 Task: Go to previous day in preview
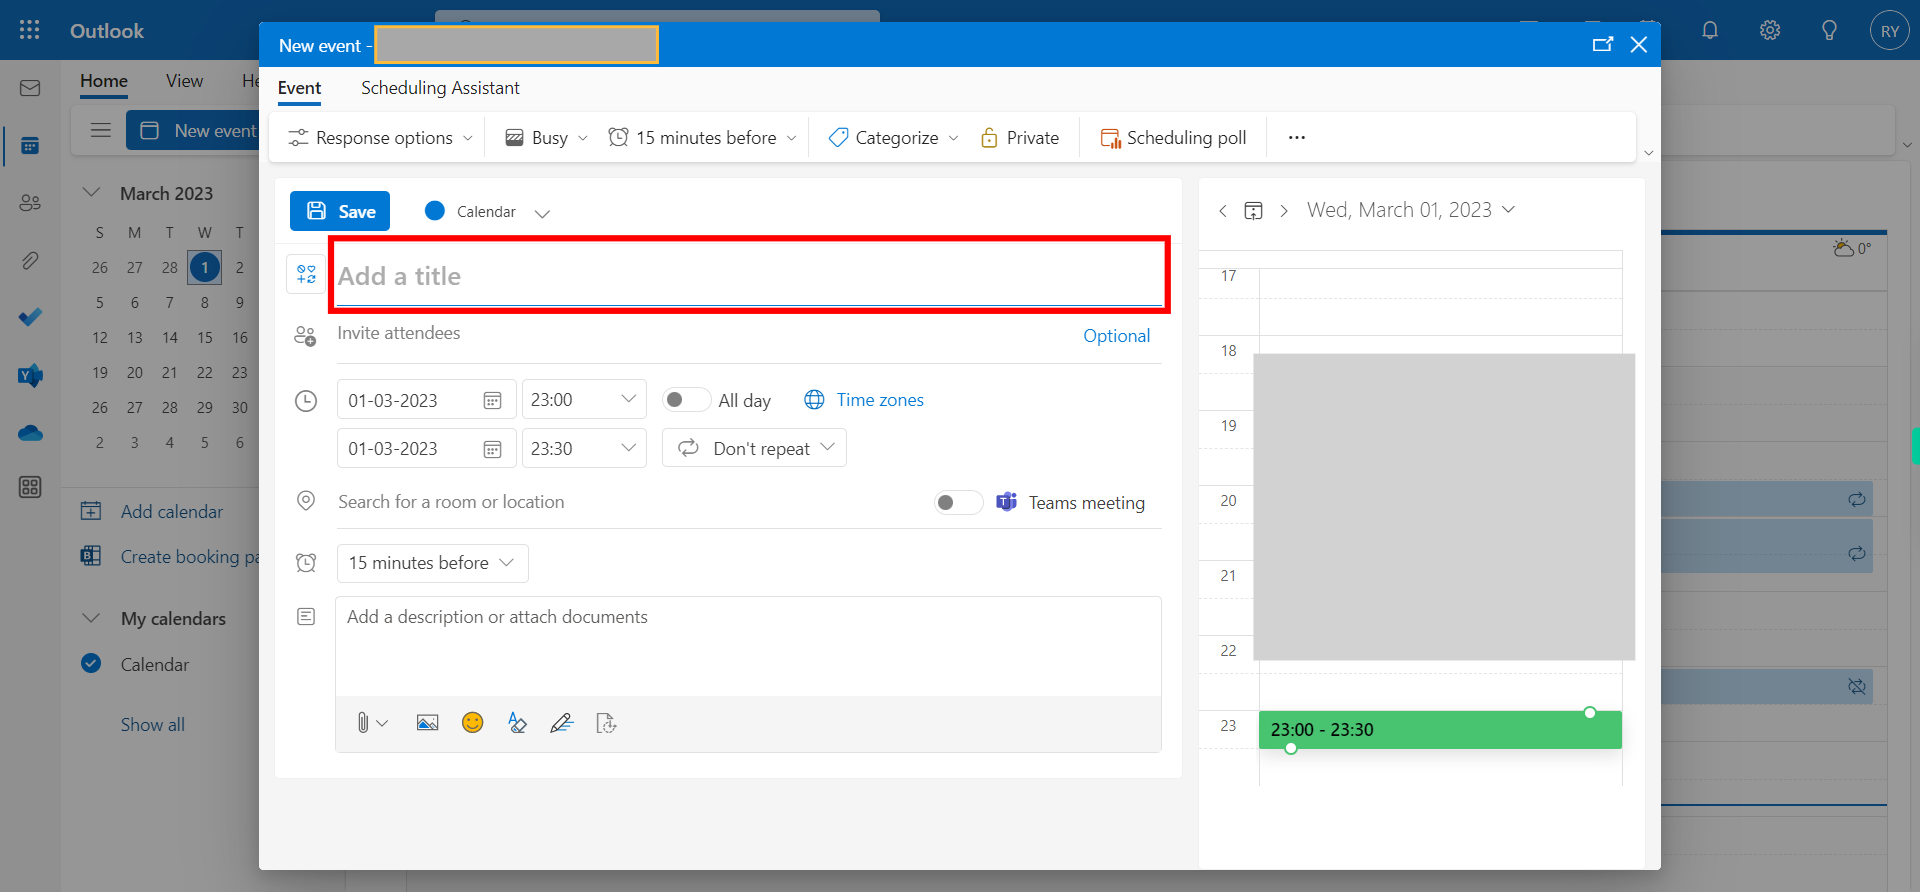pos(1222,210)
